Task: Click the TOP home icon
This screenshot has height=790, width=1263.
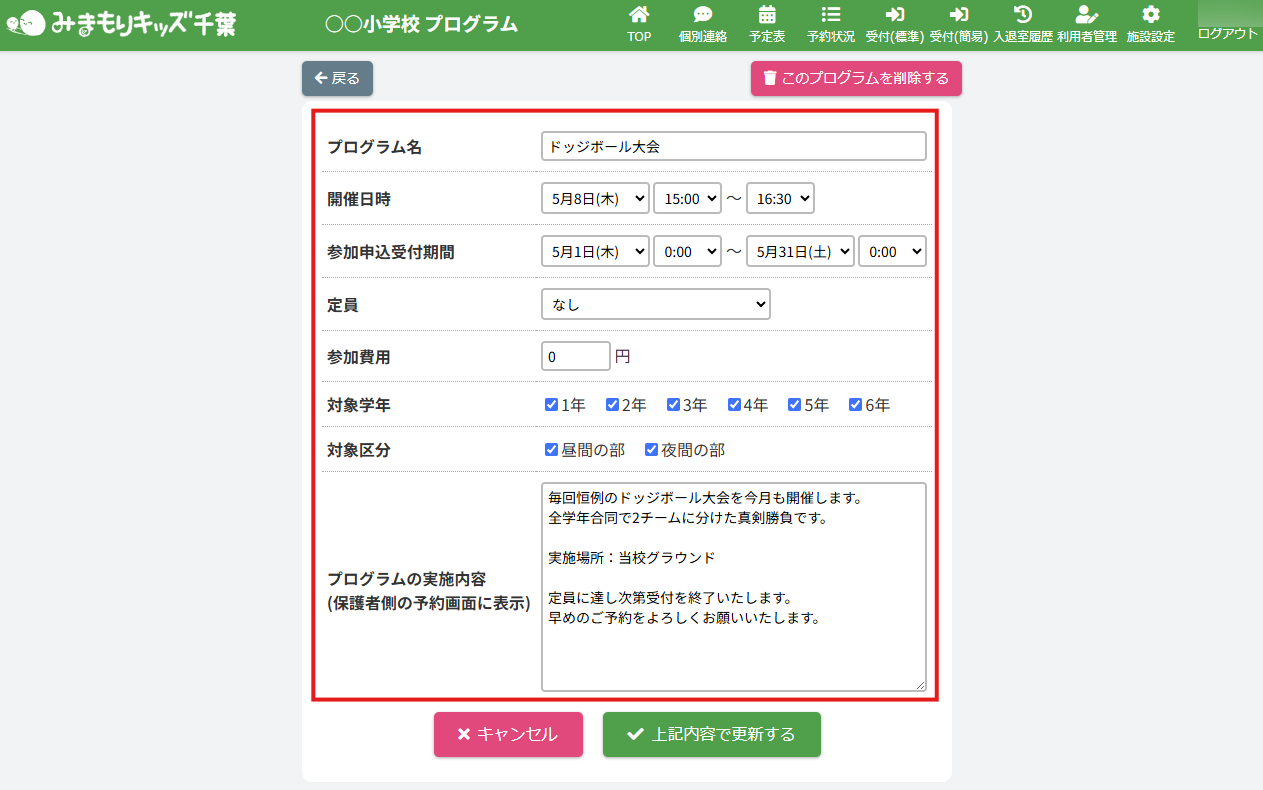Action: click(x=639, y=15)
